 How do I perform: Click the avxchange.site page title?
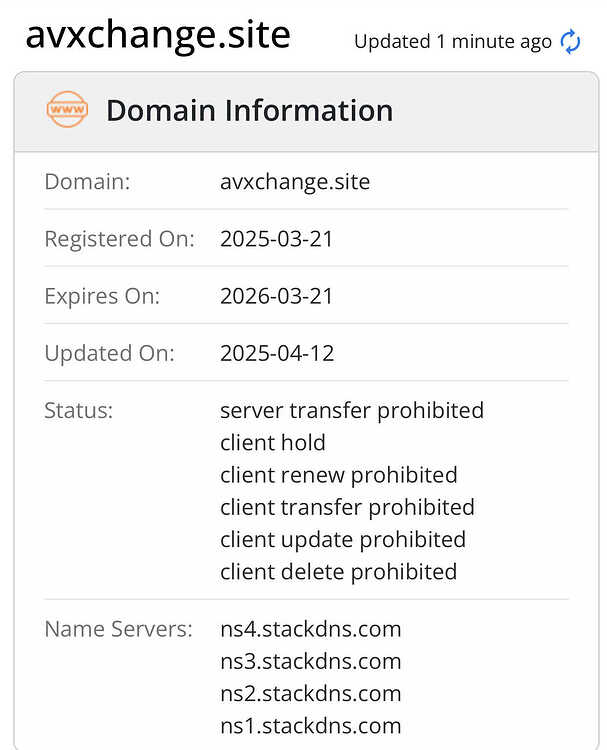pyautogui.click(x=158, y=35)
